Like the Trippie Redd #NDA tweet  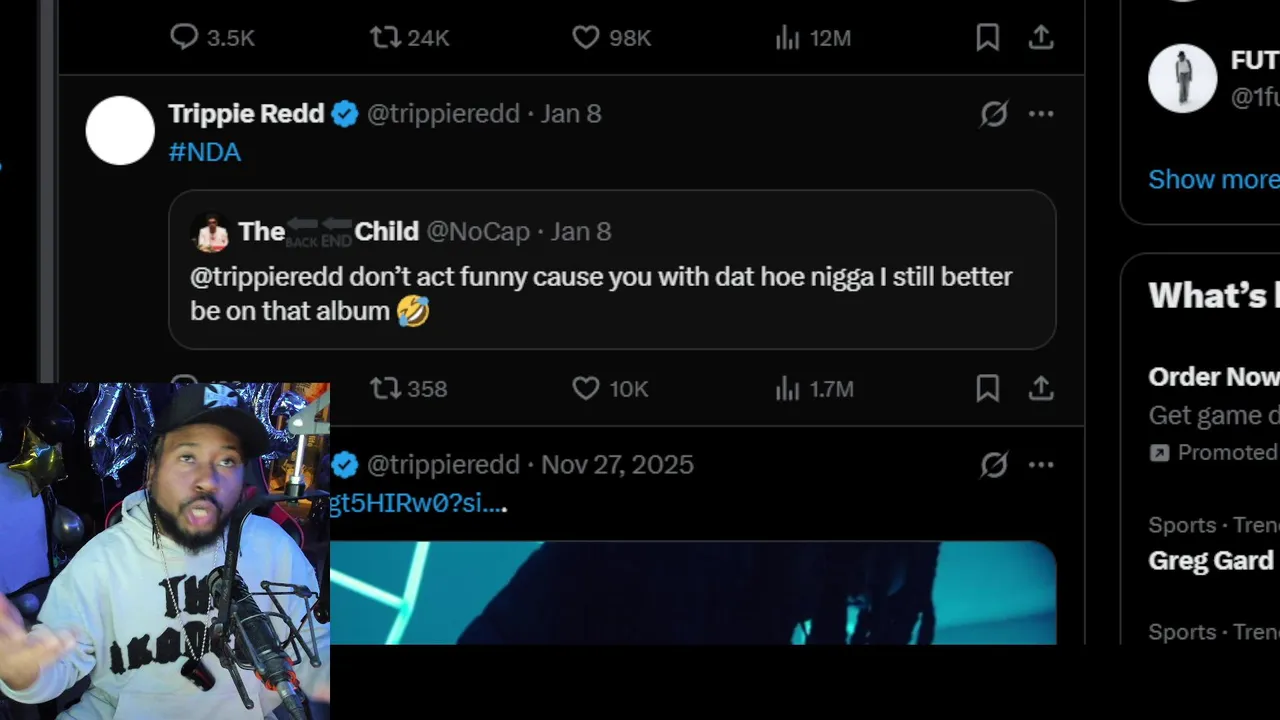(586, 388)
